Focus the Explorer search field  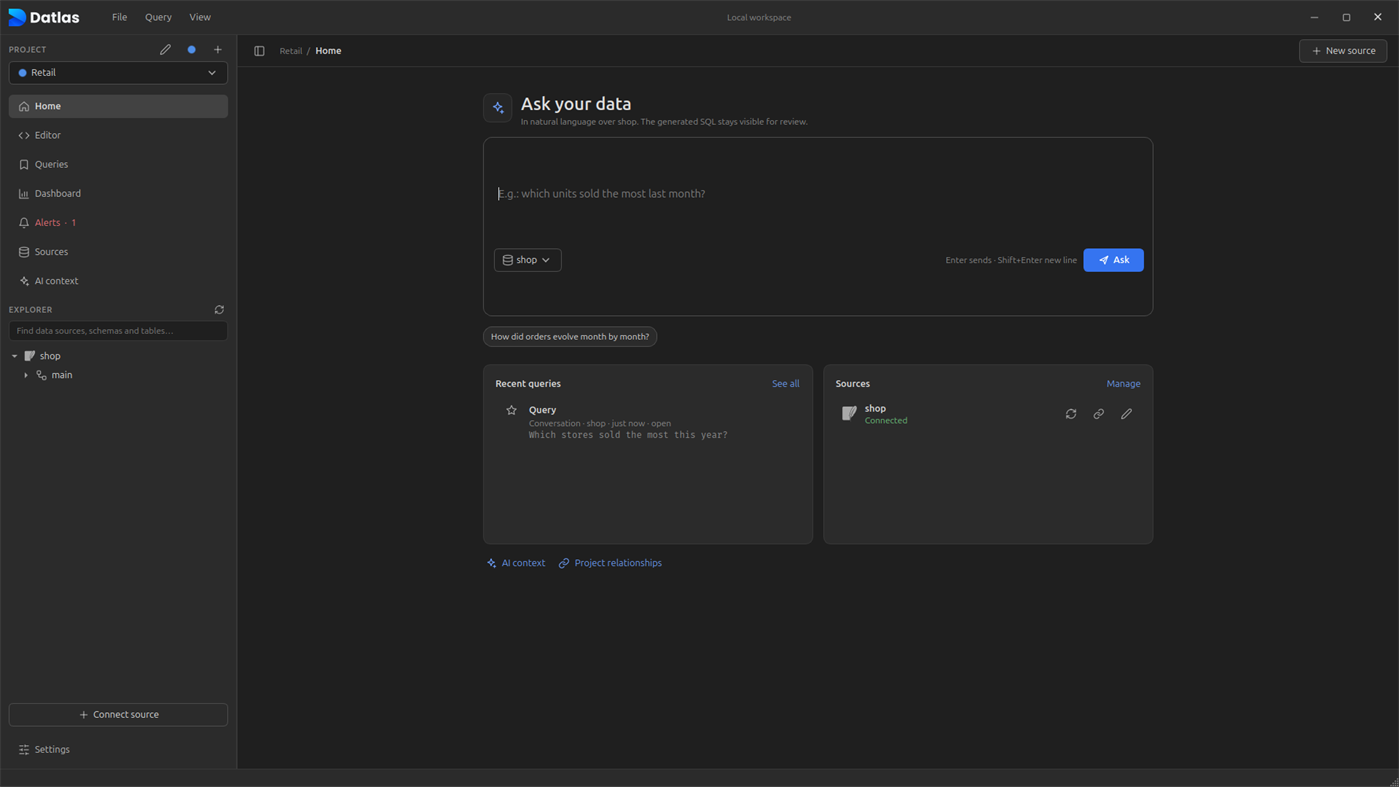(118, 331)
